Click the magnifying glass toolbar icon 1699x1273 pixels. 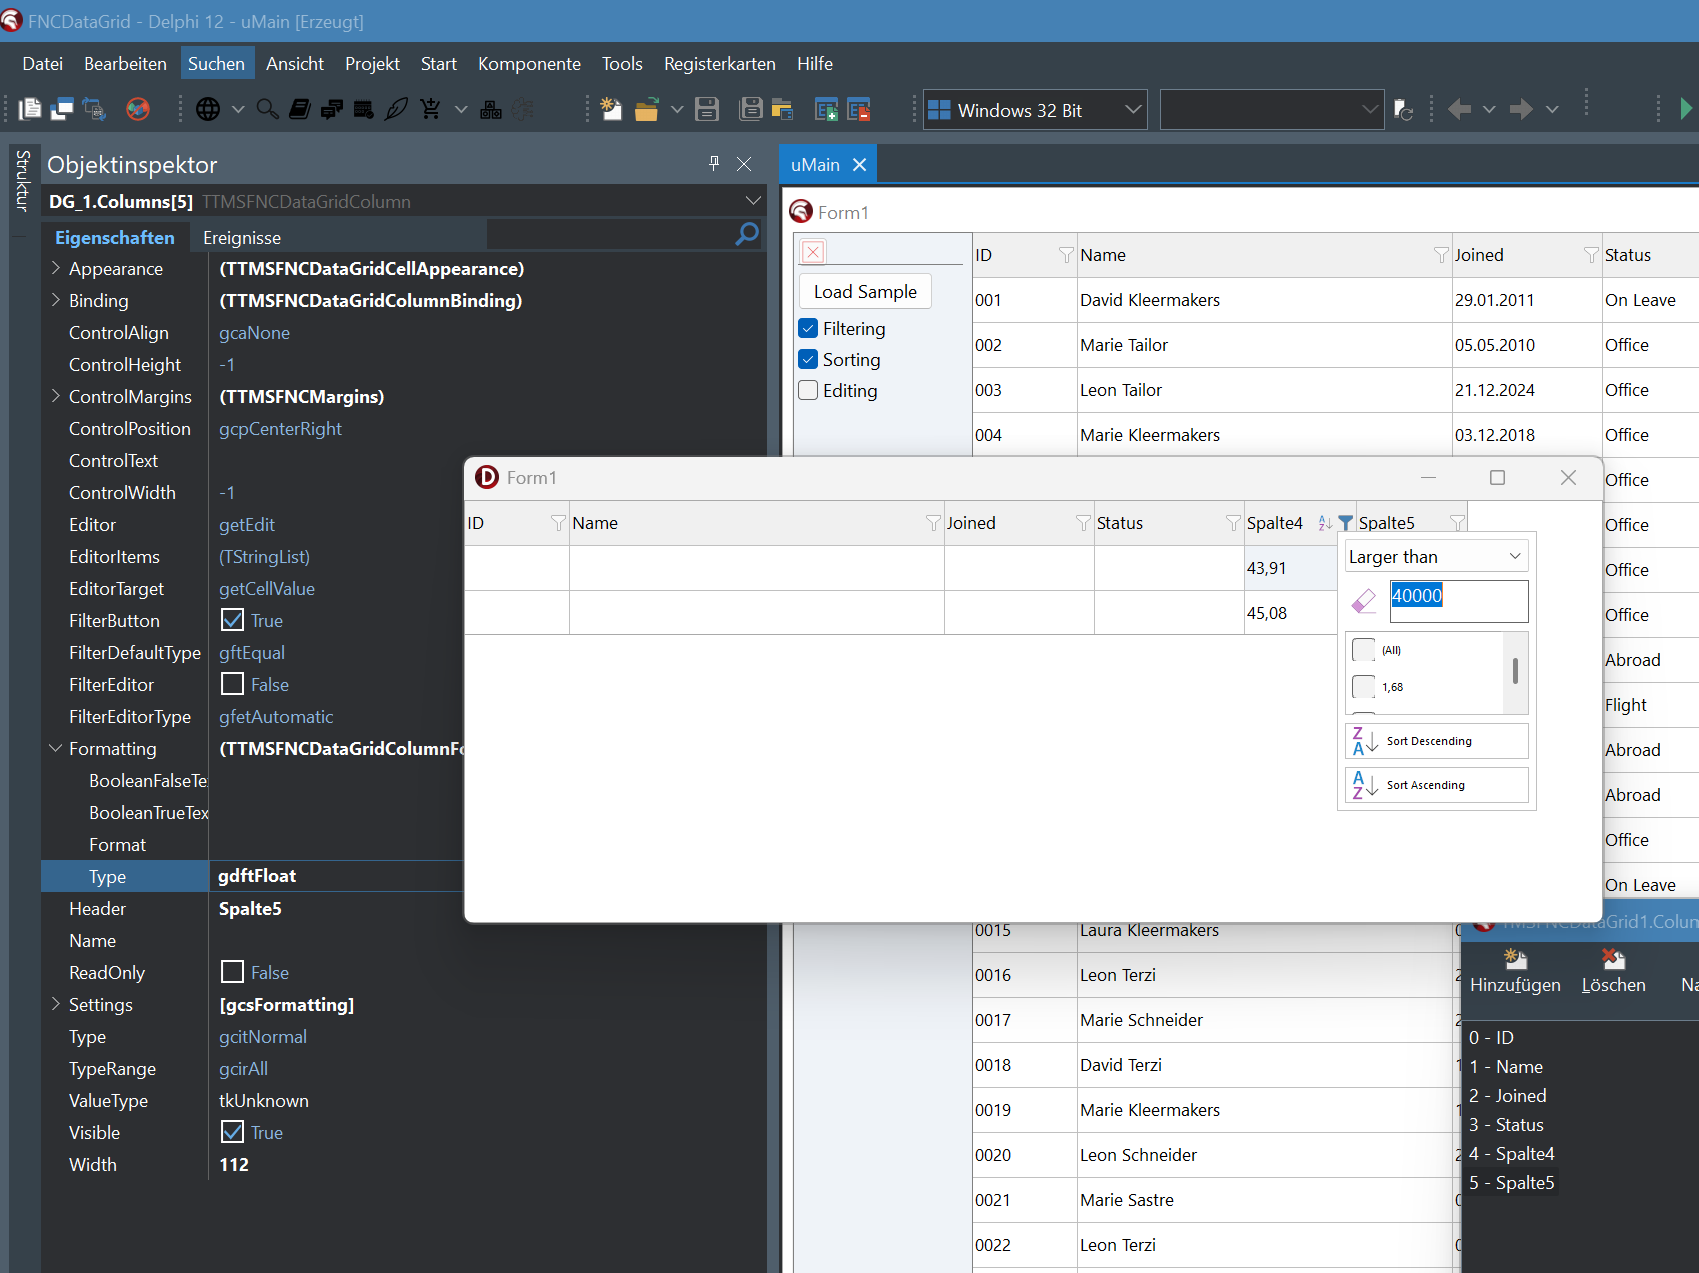(x=267, y=109)
